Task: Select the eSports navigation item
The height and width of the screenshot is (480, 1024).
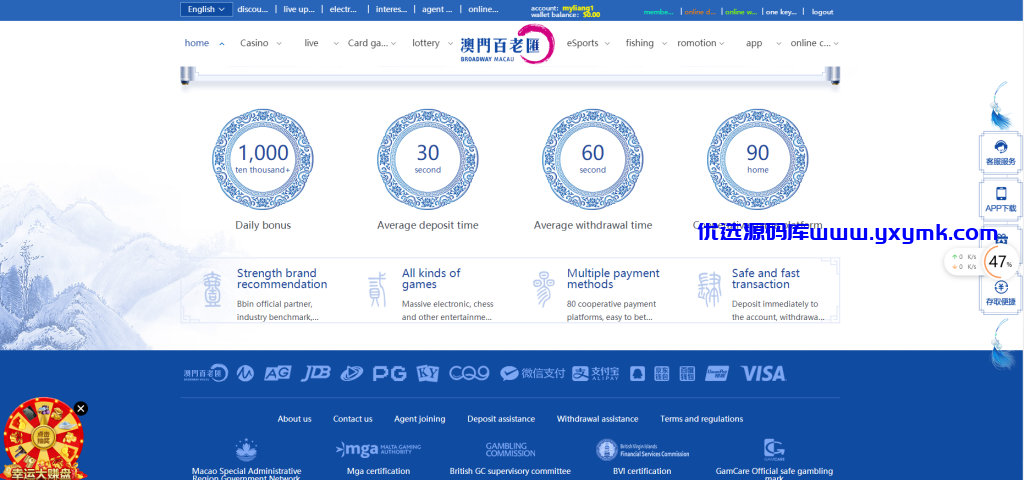Action: 583,43
